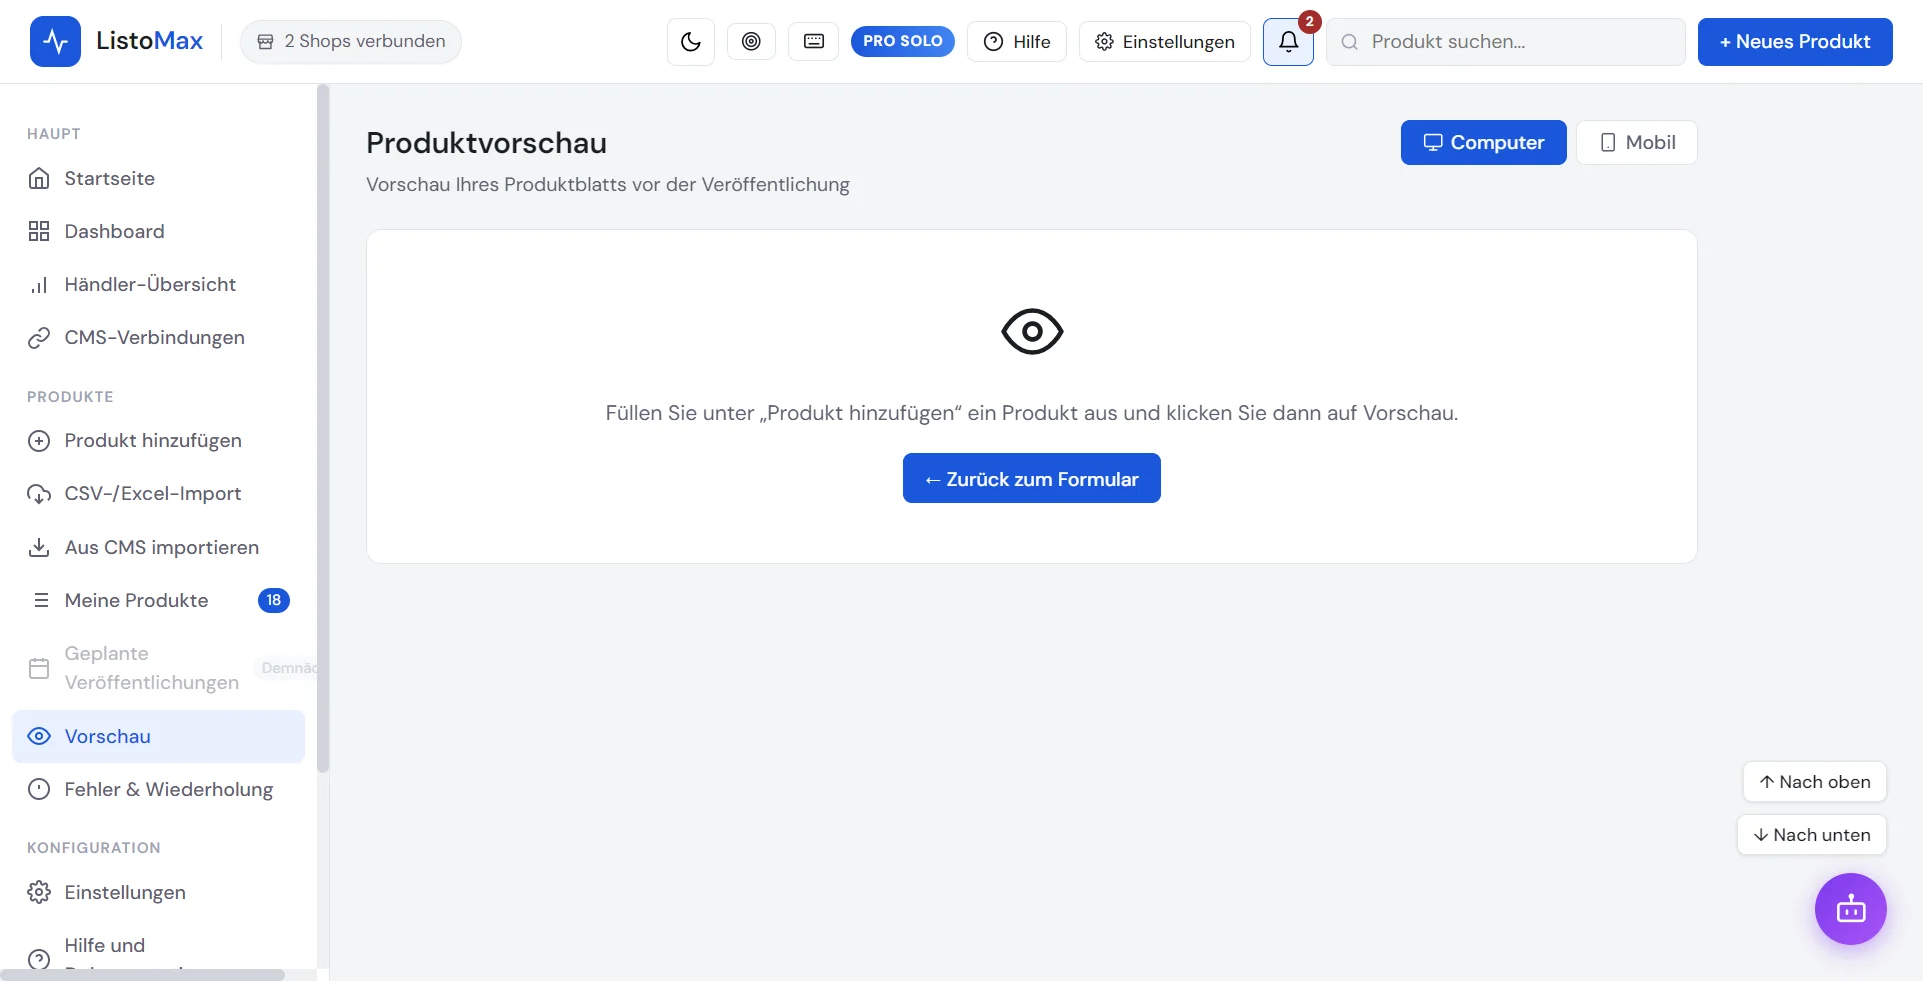The image size is (1923, 981).
Task: Click the PRO SOLO plan badge
Action: 903,41
